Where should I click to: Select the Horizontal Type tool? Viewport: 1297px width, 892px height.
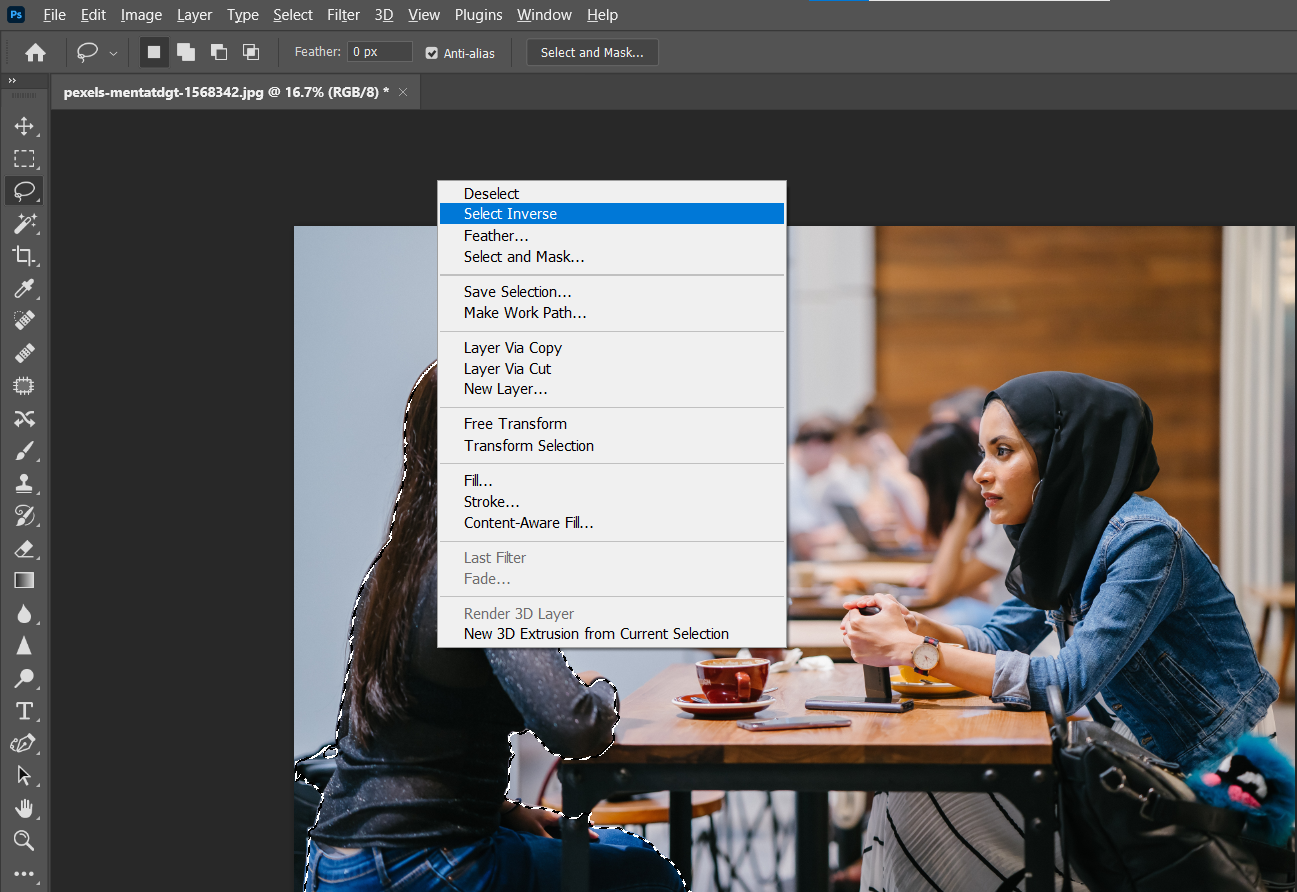(x=24, y=711)
